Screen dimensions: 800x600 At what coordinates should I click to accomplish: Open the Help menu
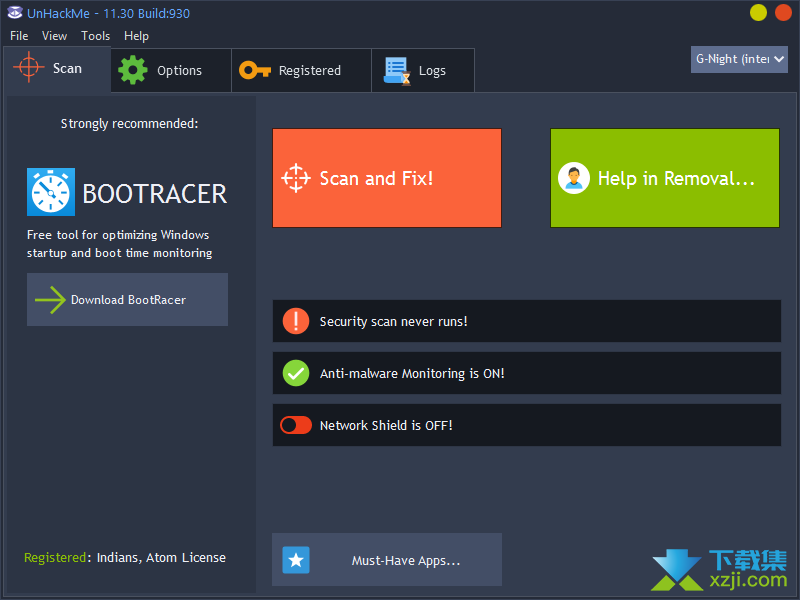[136, 36]
